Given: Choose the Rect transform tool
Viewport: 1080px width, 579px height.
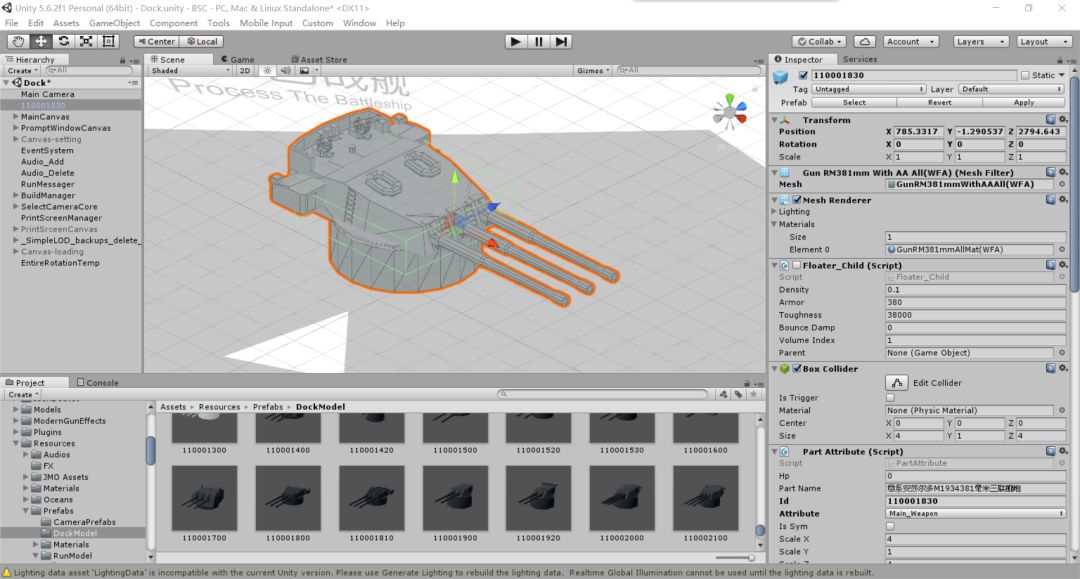Looking at the screenshot, I should click(x=109, y=41).
